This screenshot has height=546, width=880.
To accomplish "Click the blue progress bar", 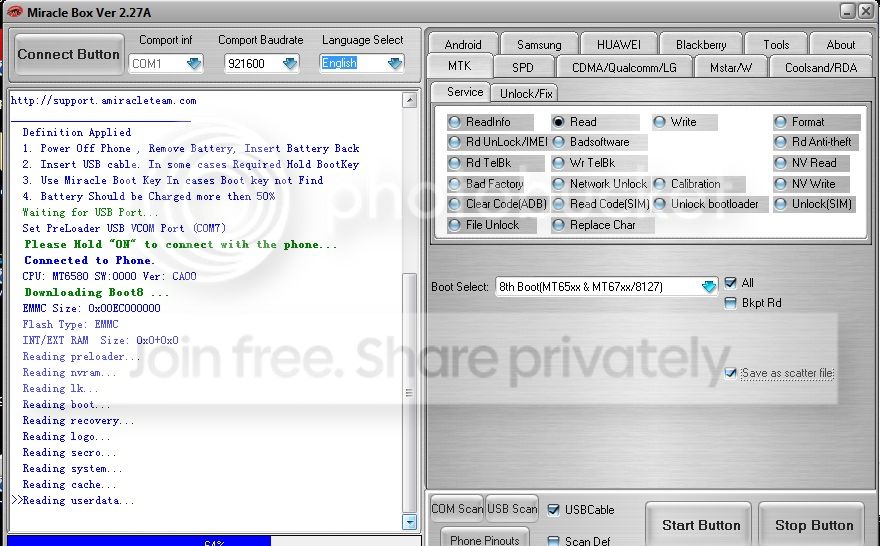I will pyautogui.click(x=138, y=541).
